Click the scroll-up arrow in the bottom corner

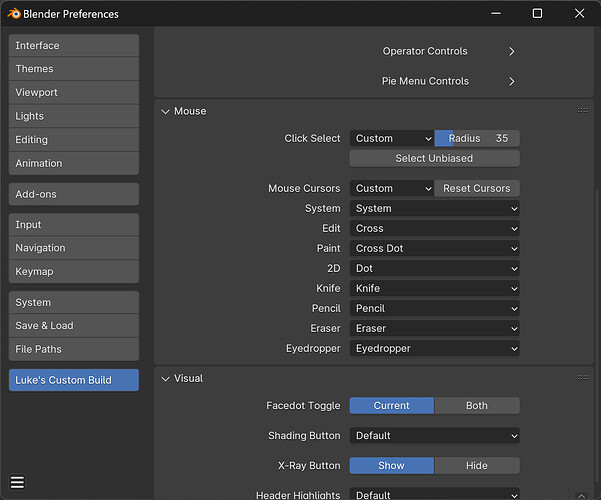tap(581, 495)
